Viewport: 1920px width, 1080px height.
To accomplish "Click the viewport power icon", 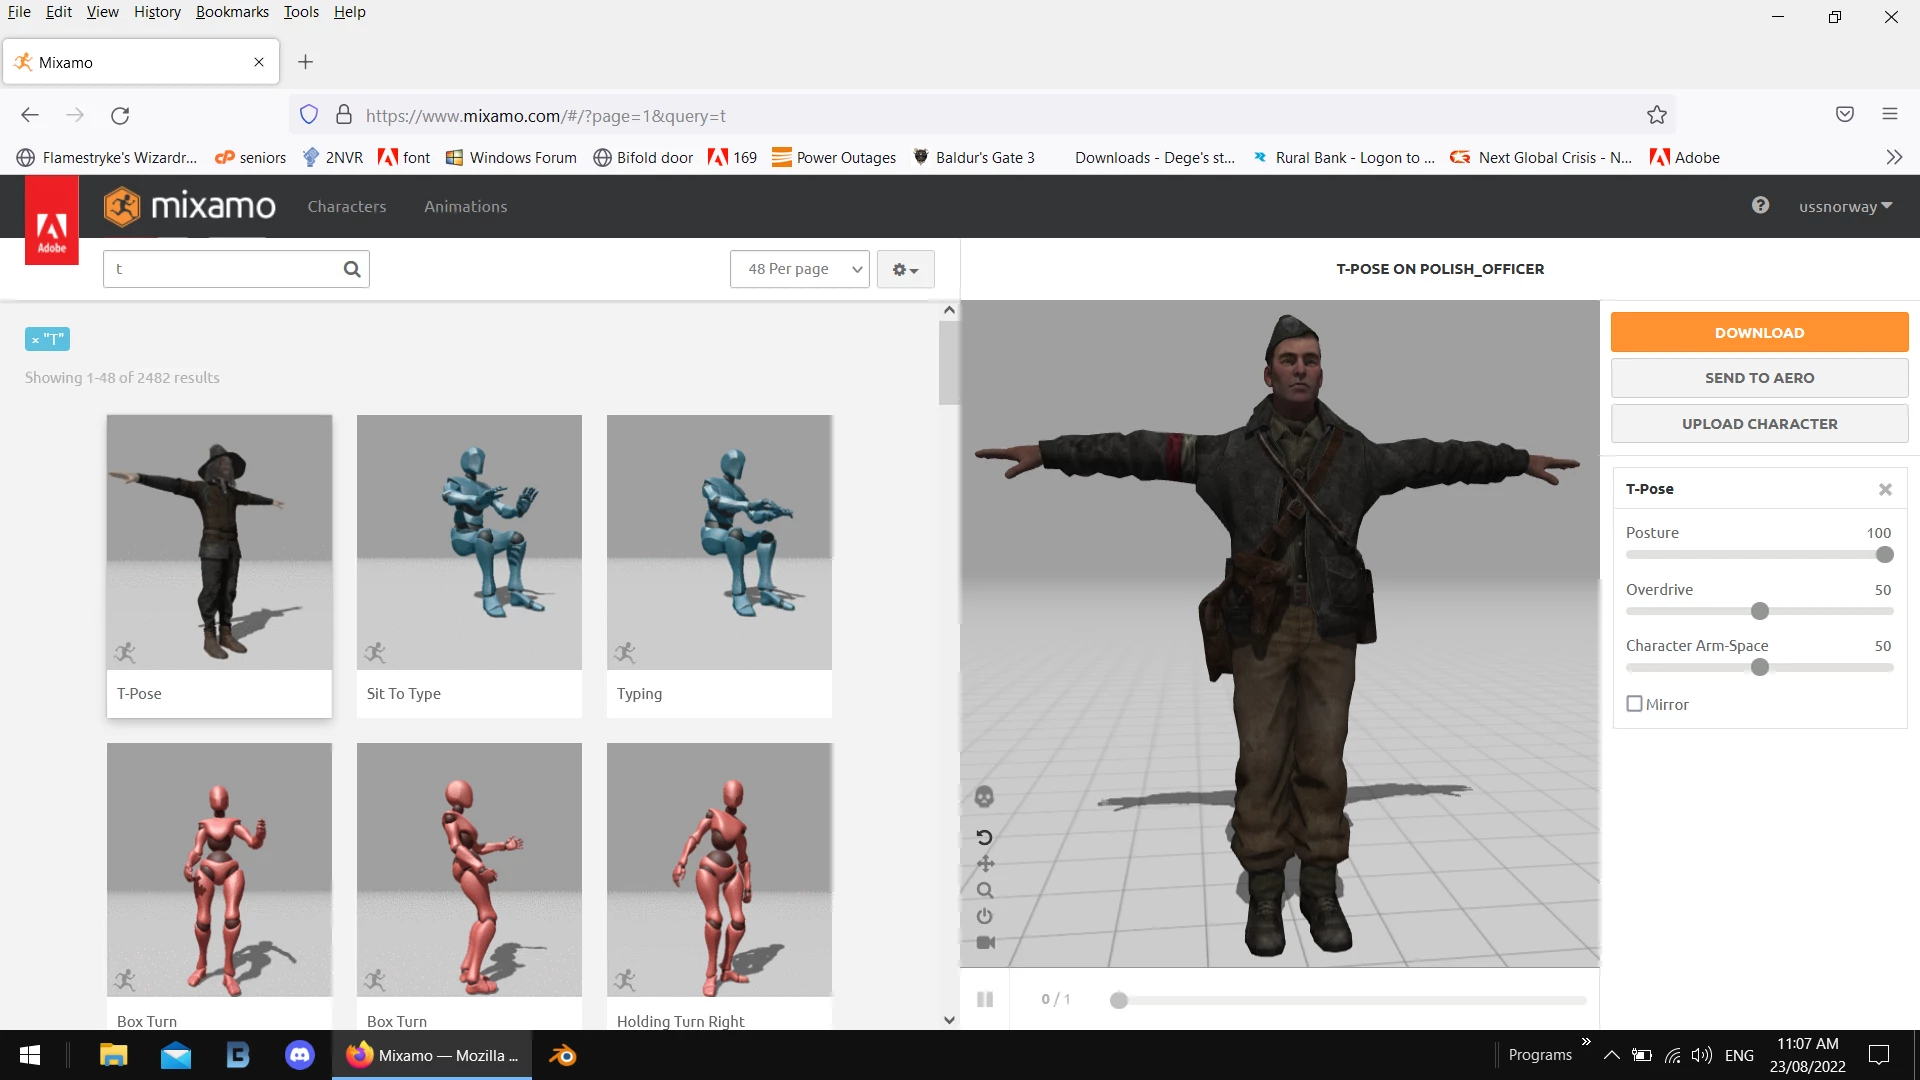I will (985, 916).
